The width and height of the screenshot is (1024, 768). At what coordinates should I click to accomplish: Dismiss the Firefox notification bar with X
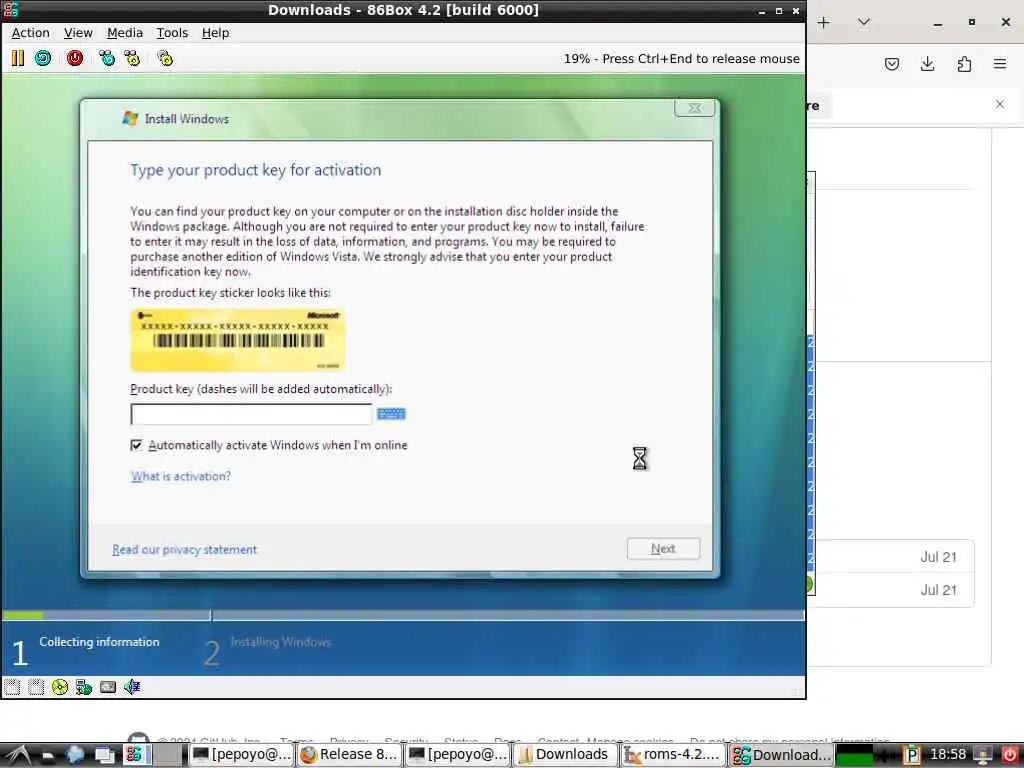[1000, 104]
